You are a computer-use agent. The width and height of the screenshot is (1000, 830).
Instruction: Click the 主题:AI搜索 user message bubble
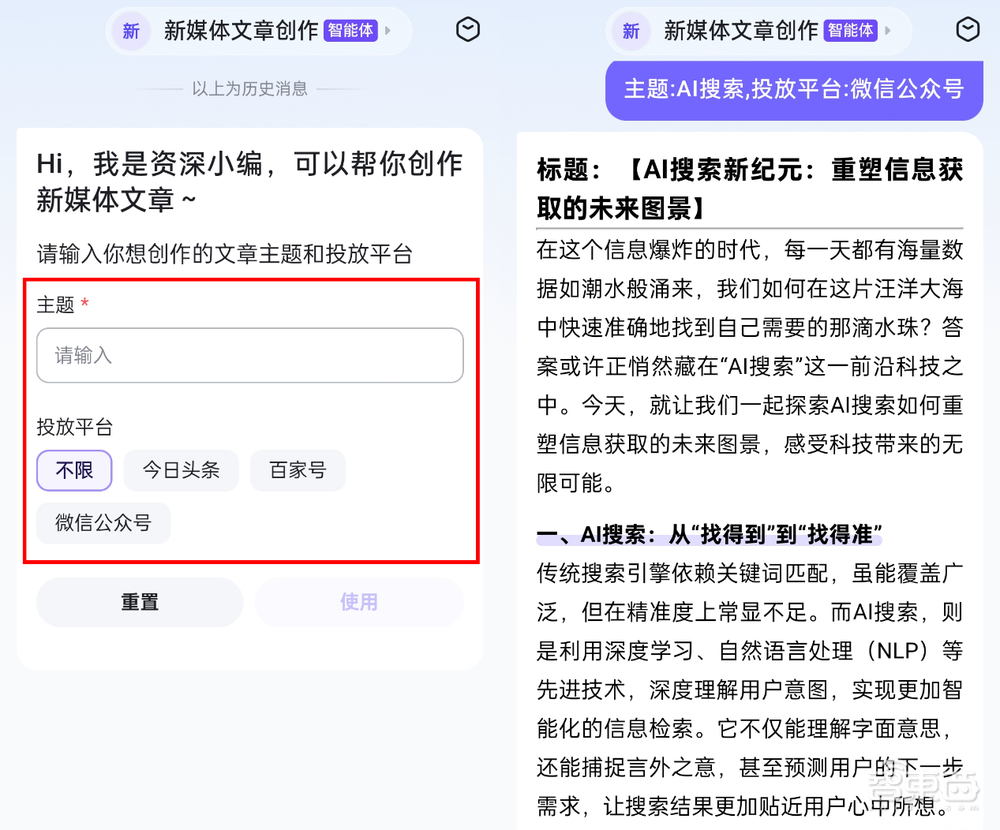point(794,90)
